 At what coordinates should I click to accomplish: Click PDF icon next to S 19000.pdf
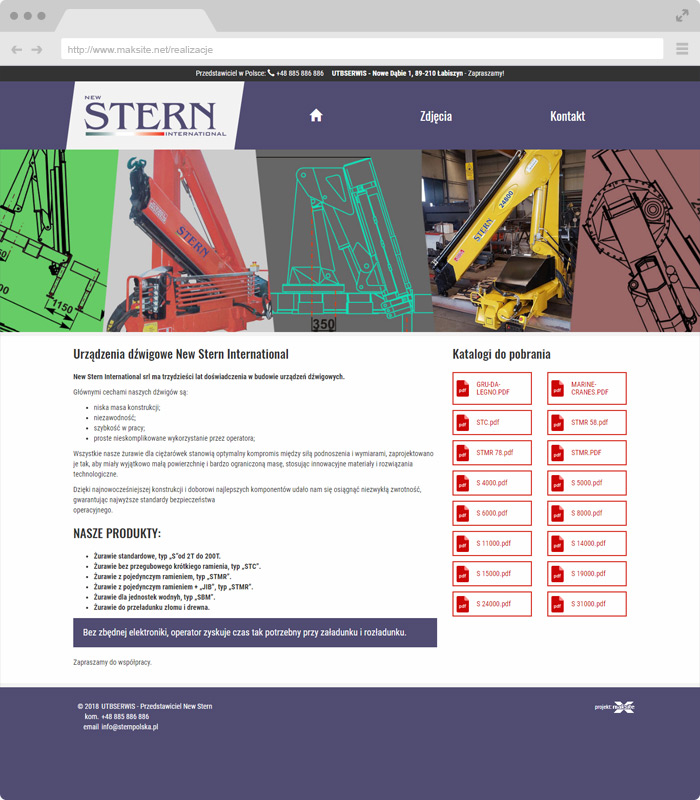tap(558, 573)
